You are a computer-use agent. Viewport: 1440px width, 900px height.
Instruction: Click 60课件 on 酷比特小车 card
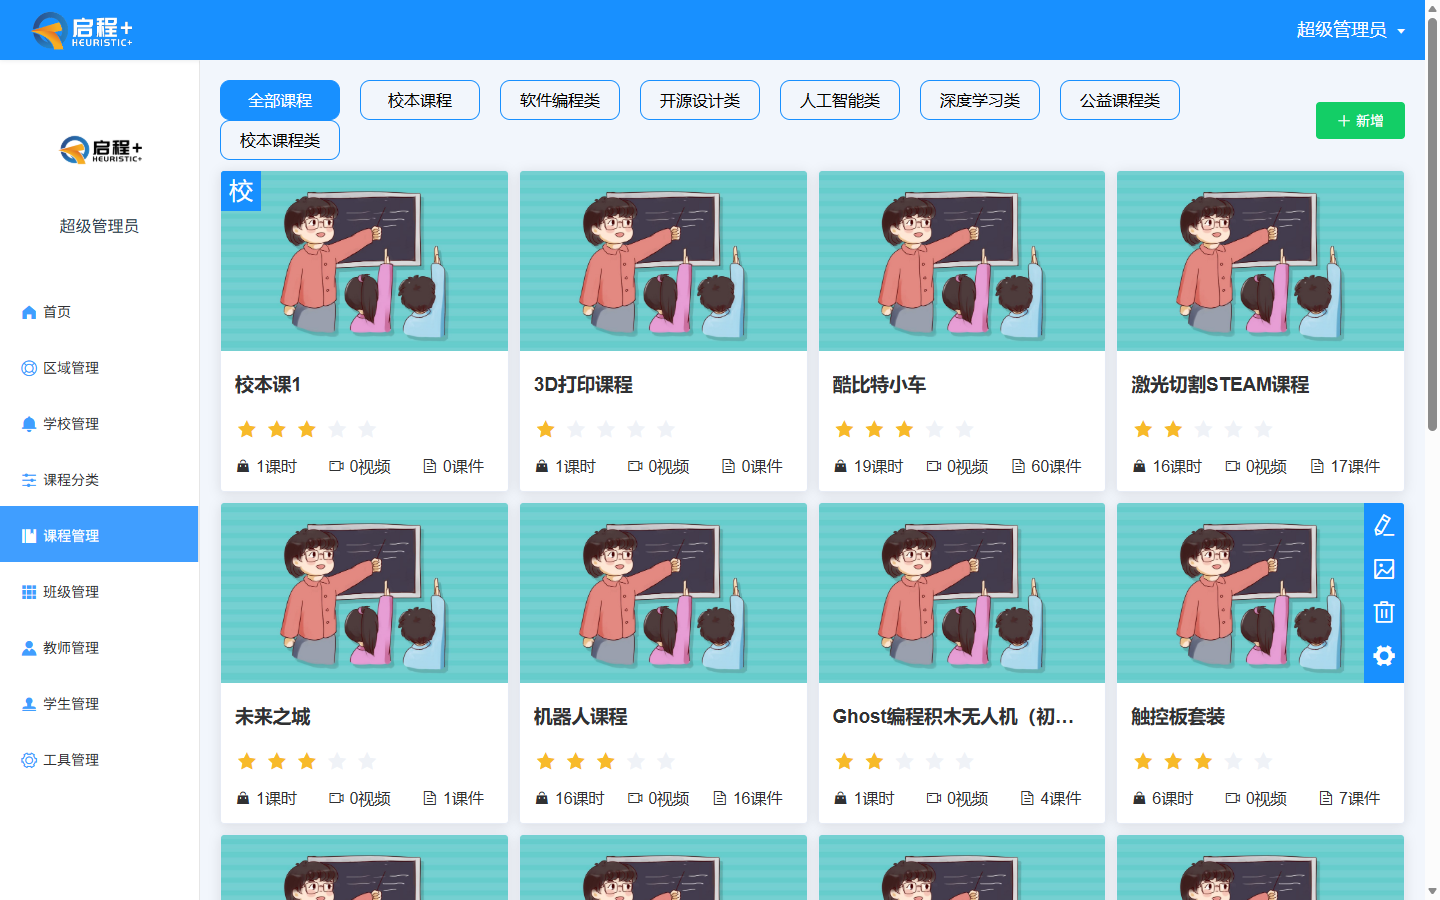pyautogui.click(x=1046, y=467)
